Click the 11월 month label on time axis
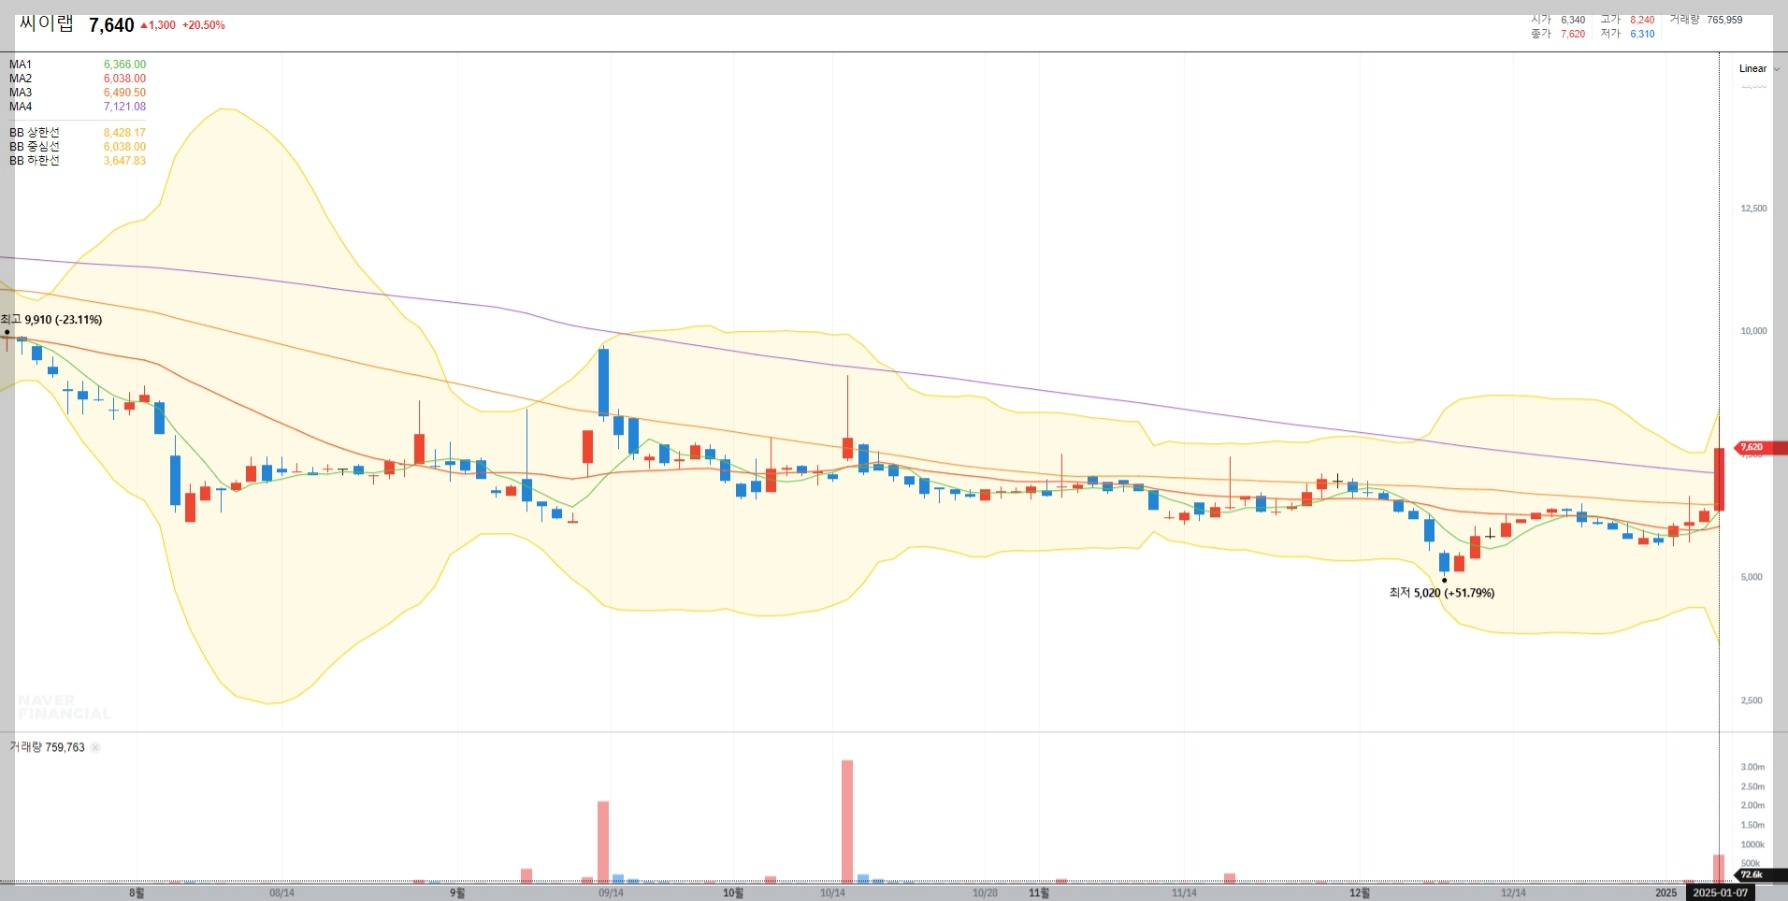Image resolution: width=1788 pixels, height=901 pixels. 1039,893
